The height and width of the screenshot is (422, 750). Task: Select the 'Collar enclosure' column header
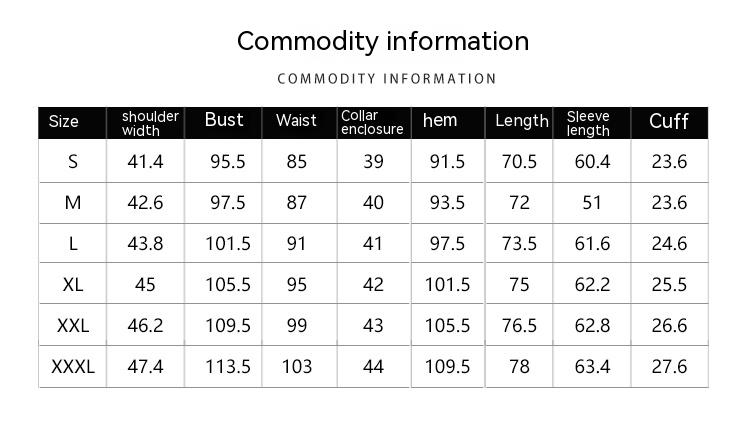(372, 122)
